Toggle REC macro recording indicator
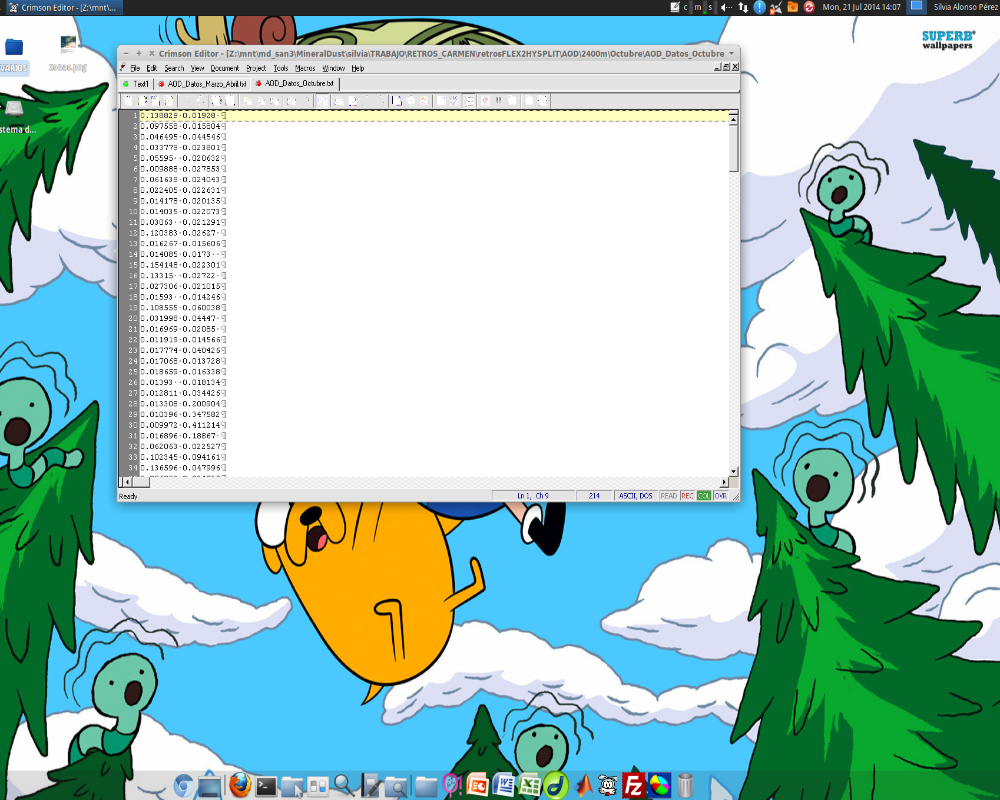 tap(687, 496)
